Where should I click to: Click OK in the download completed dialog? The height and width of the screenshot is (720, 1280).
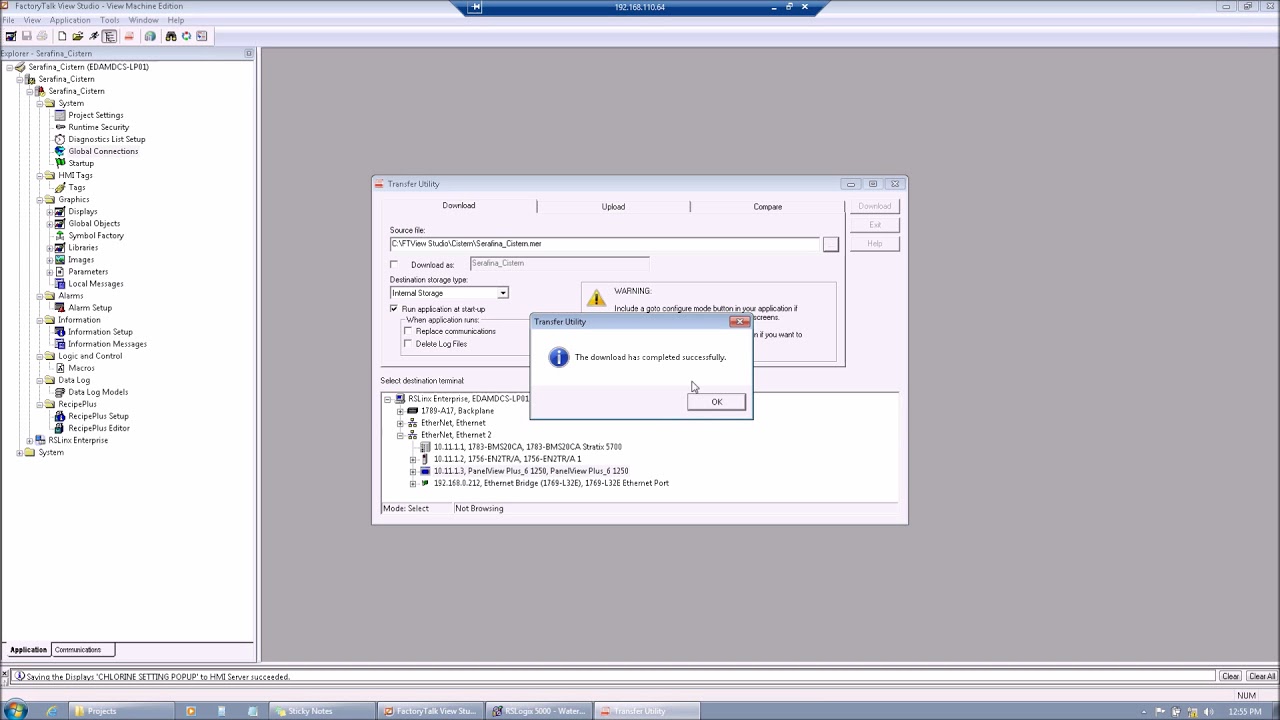[x=716, y=402]
